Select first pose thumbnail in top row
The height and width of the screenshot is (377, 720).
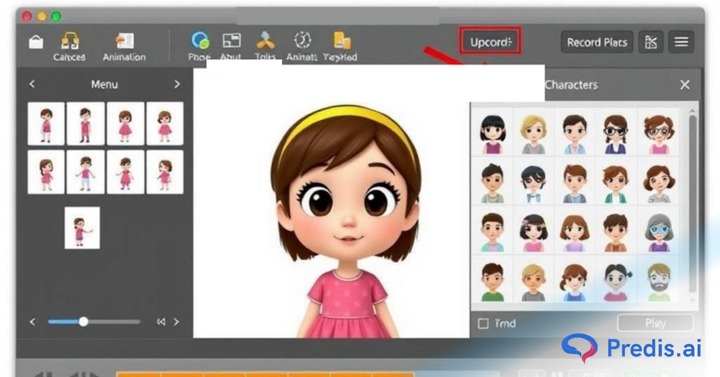coord(46,124)
